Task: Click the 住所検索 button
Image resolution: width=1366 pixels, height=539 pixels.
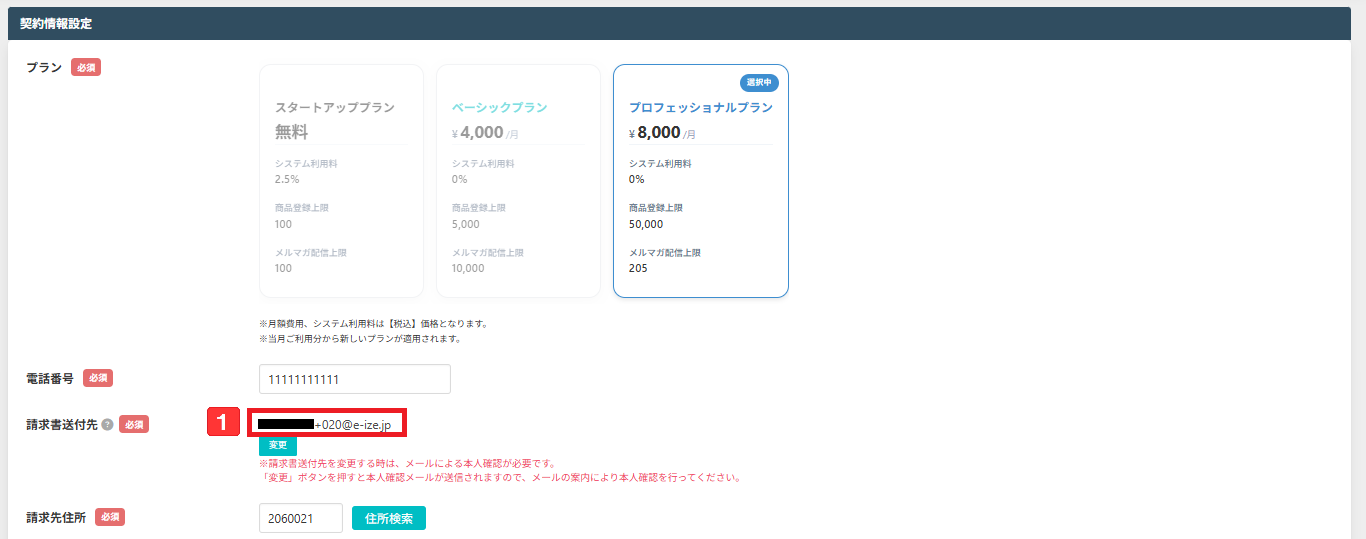Action: [x=389, y=518]
